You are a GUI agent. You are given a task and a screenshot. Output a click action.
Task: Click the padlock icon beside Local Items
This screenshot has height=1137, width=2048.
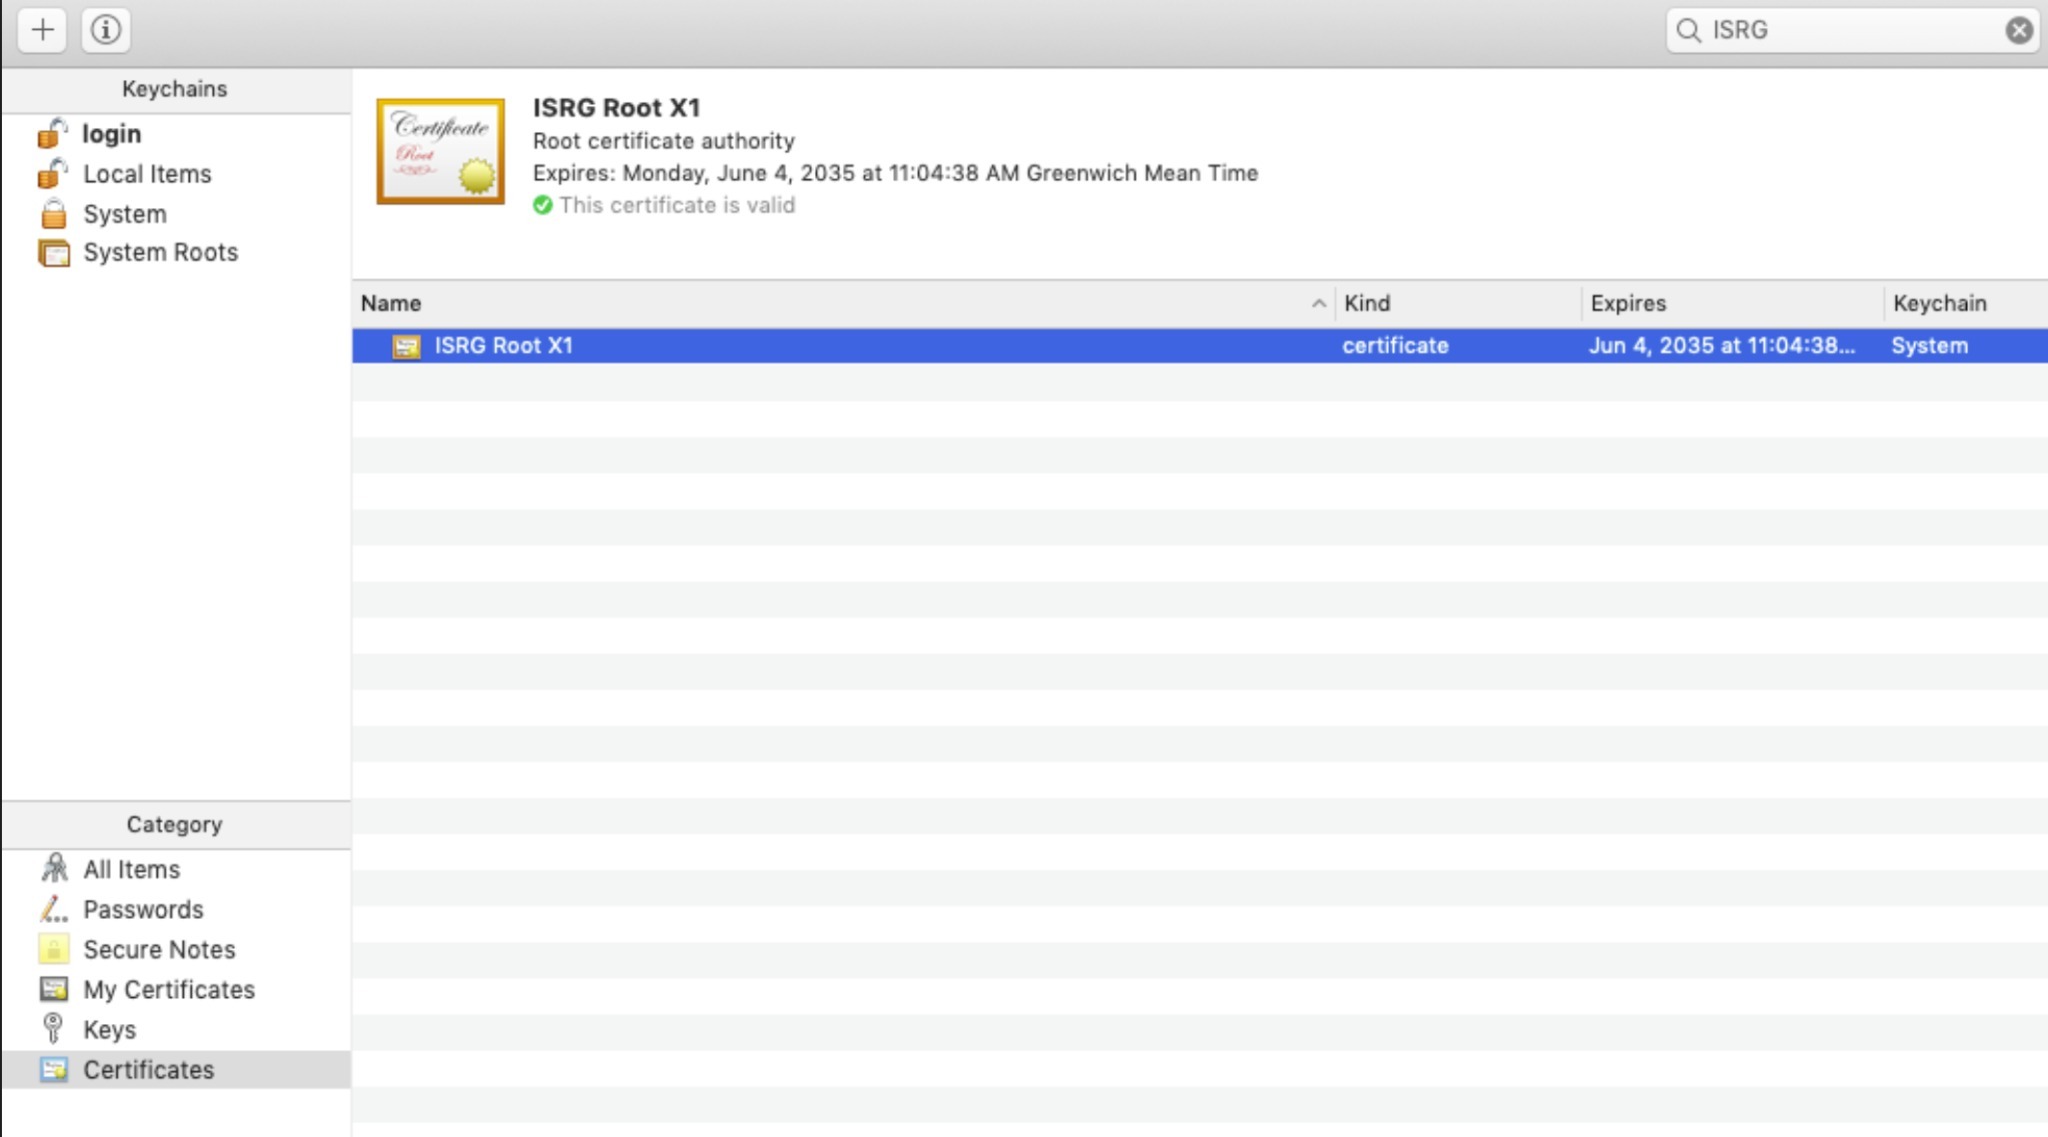pyautogui.click(x=53, y=173)
